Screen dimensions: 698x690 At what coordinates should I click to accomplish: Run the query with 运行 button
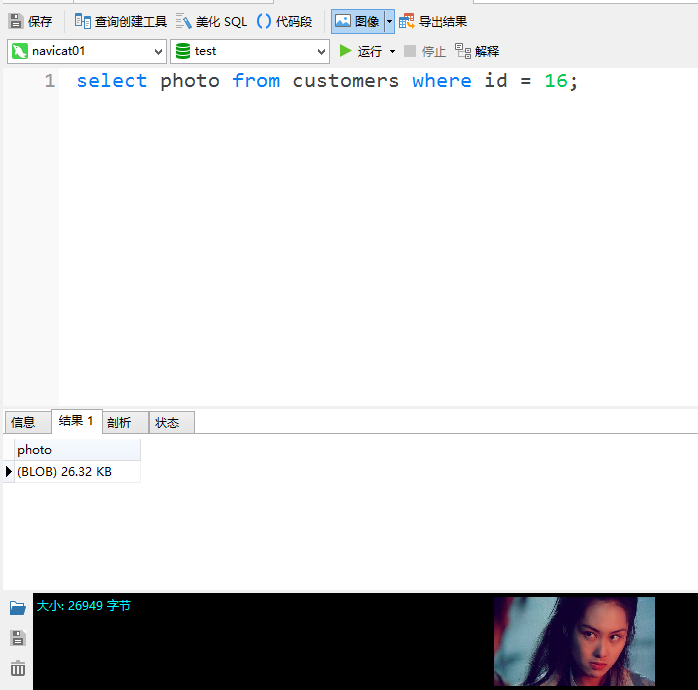click(360, 51)
